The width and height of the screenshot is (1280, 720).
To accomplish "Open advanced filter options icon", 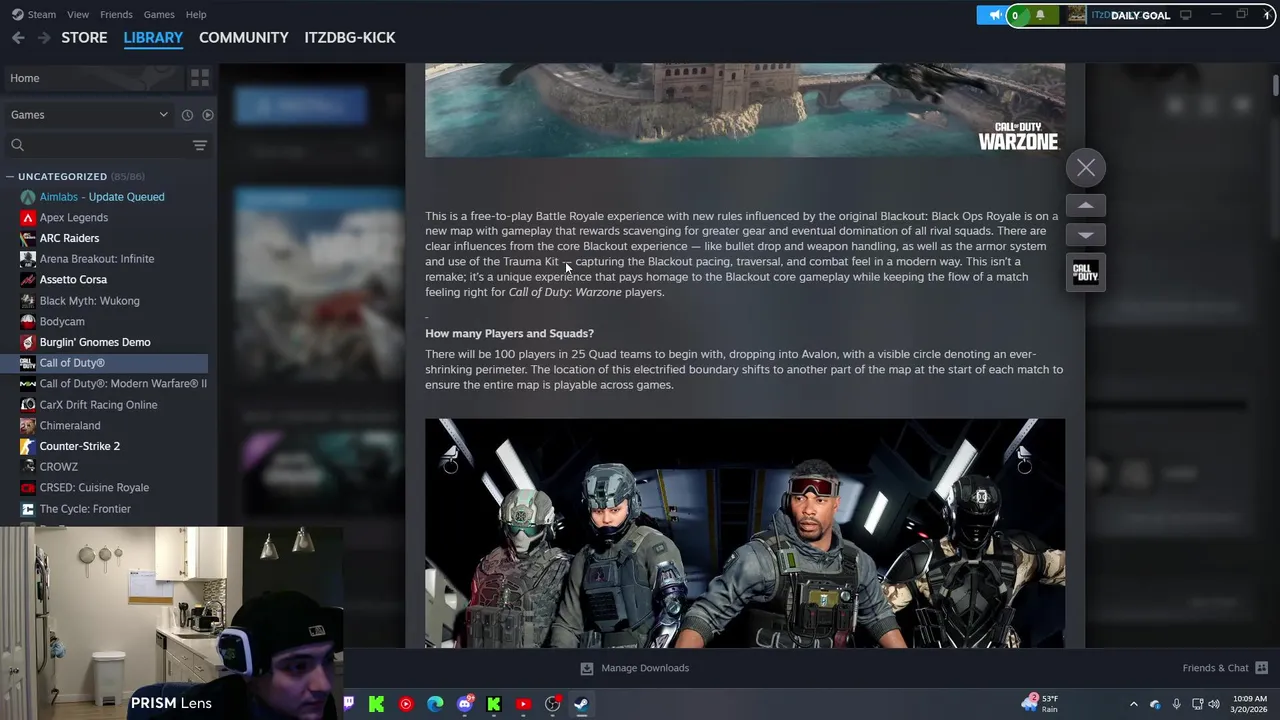I will (x=200, y=146).
